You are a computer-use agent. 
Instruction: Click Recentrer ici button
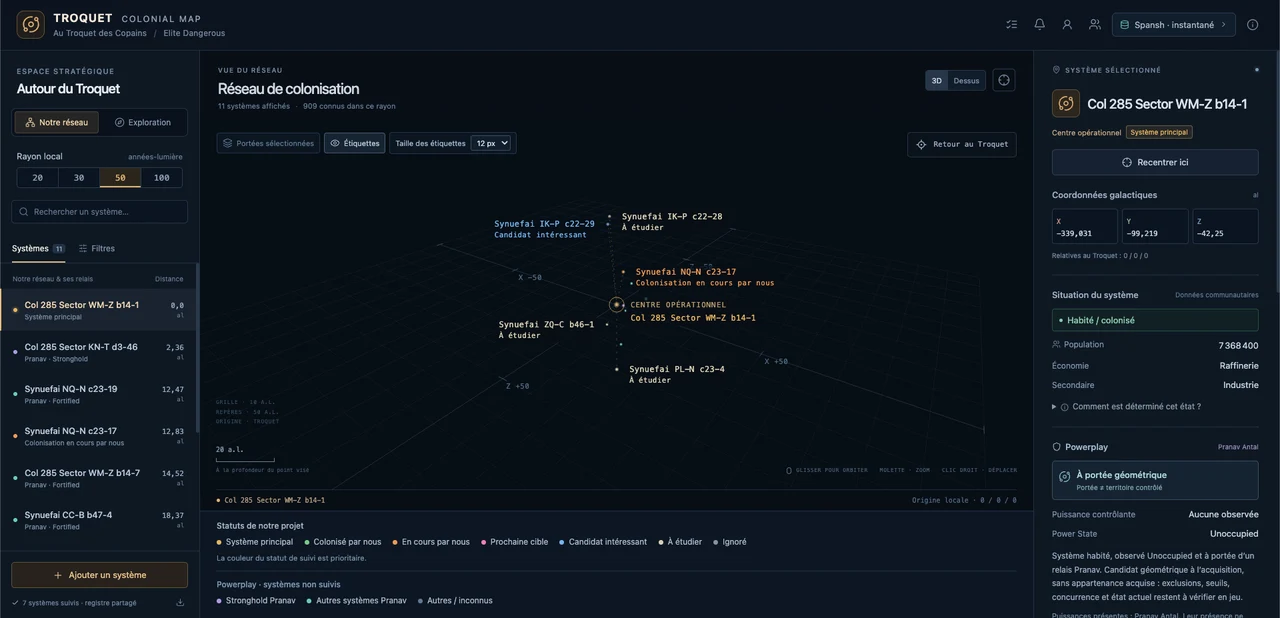(1155, 162)
